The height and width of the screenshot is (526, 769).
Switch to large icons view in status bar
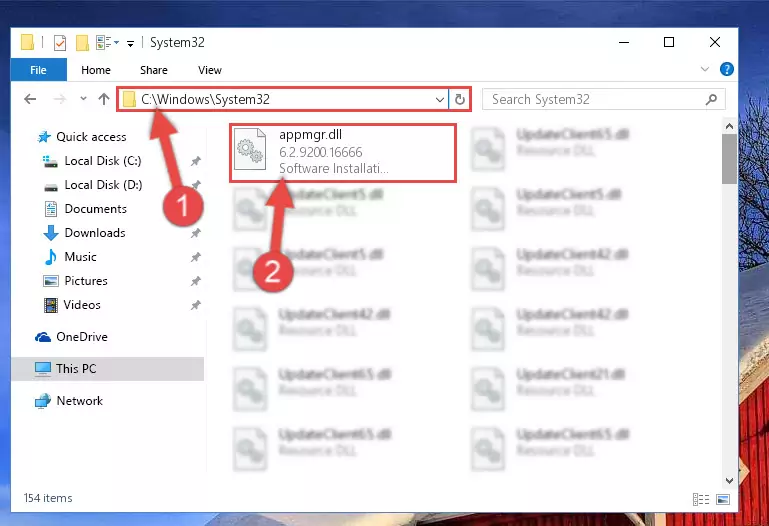(722, 500)
